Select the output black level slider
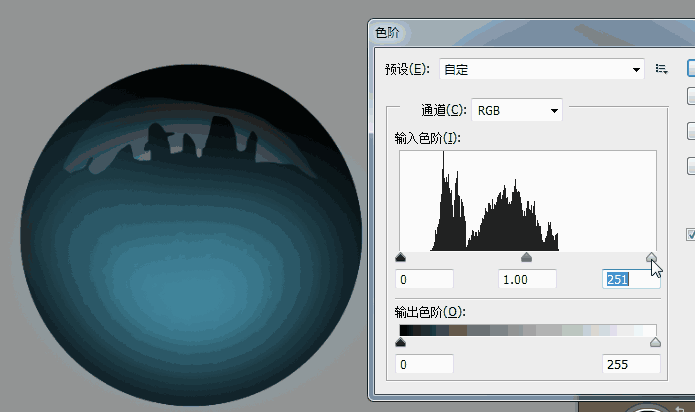This screenshot has width=695, height=412. pos(400,342)
